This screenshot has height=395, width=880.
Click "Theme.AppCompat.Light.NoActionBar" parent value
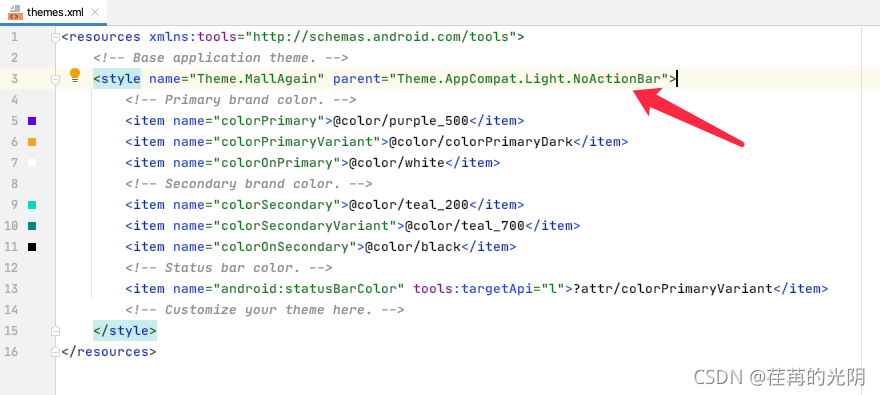529,79
